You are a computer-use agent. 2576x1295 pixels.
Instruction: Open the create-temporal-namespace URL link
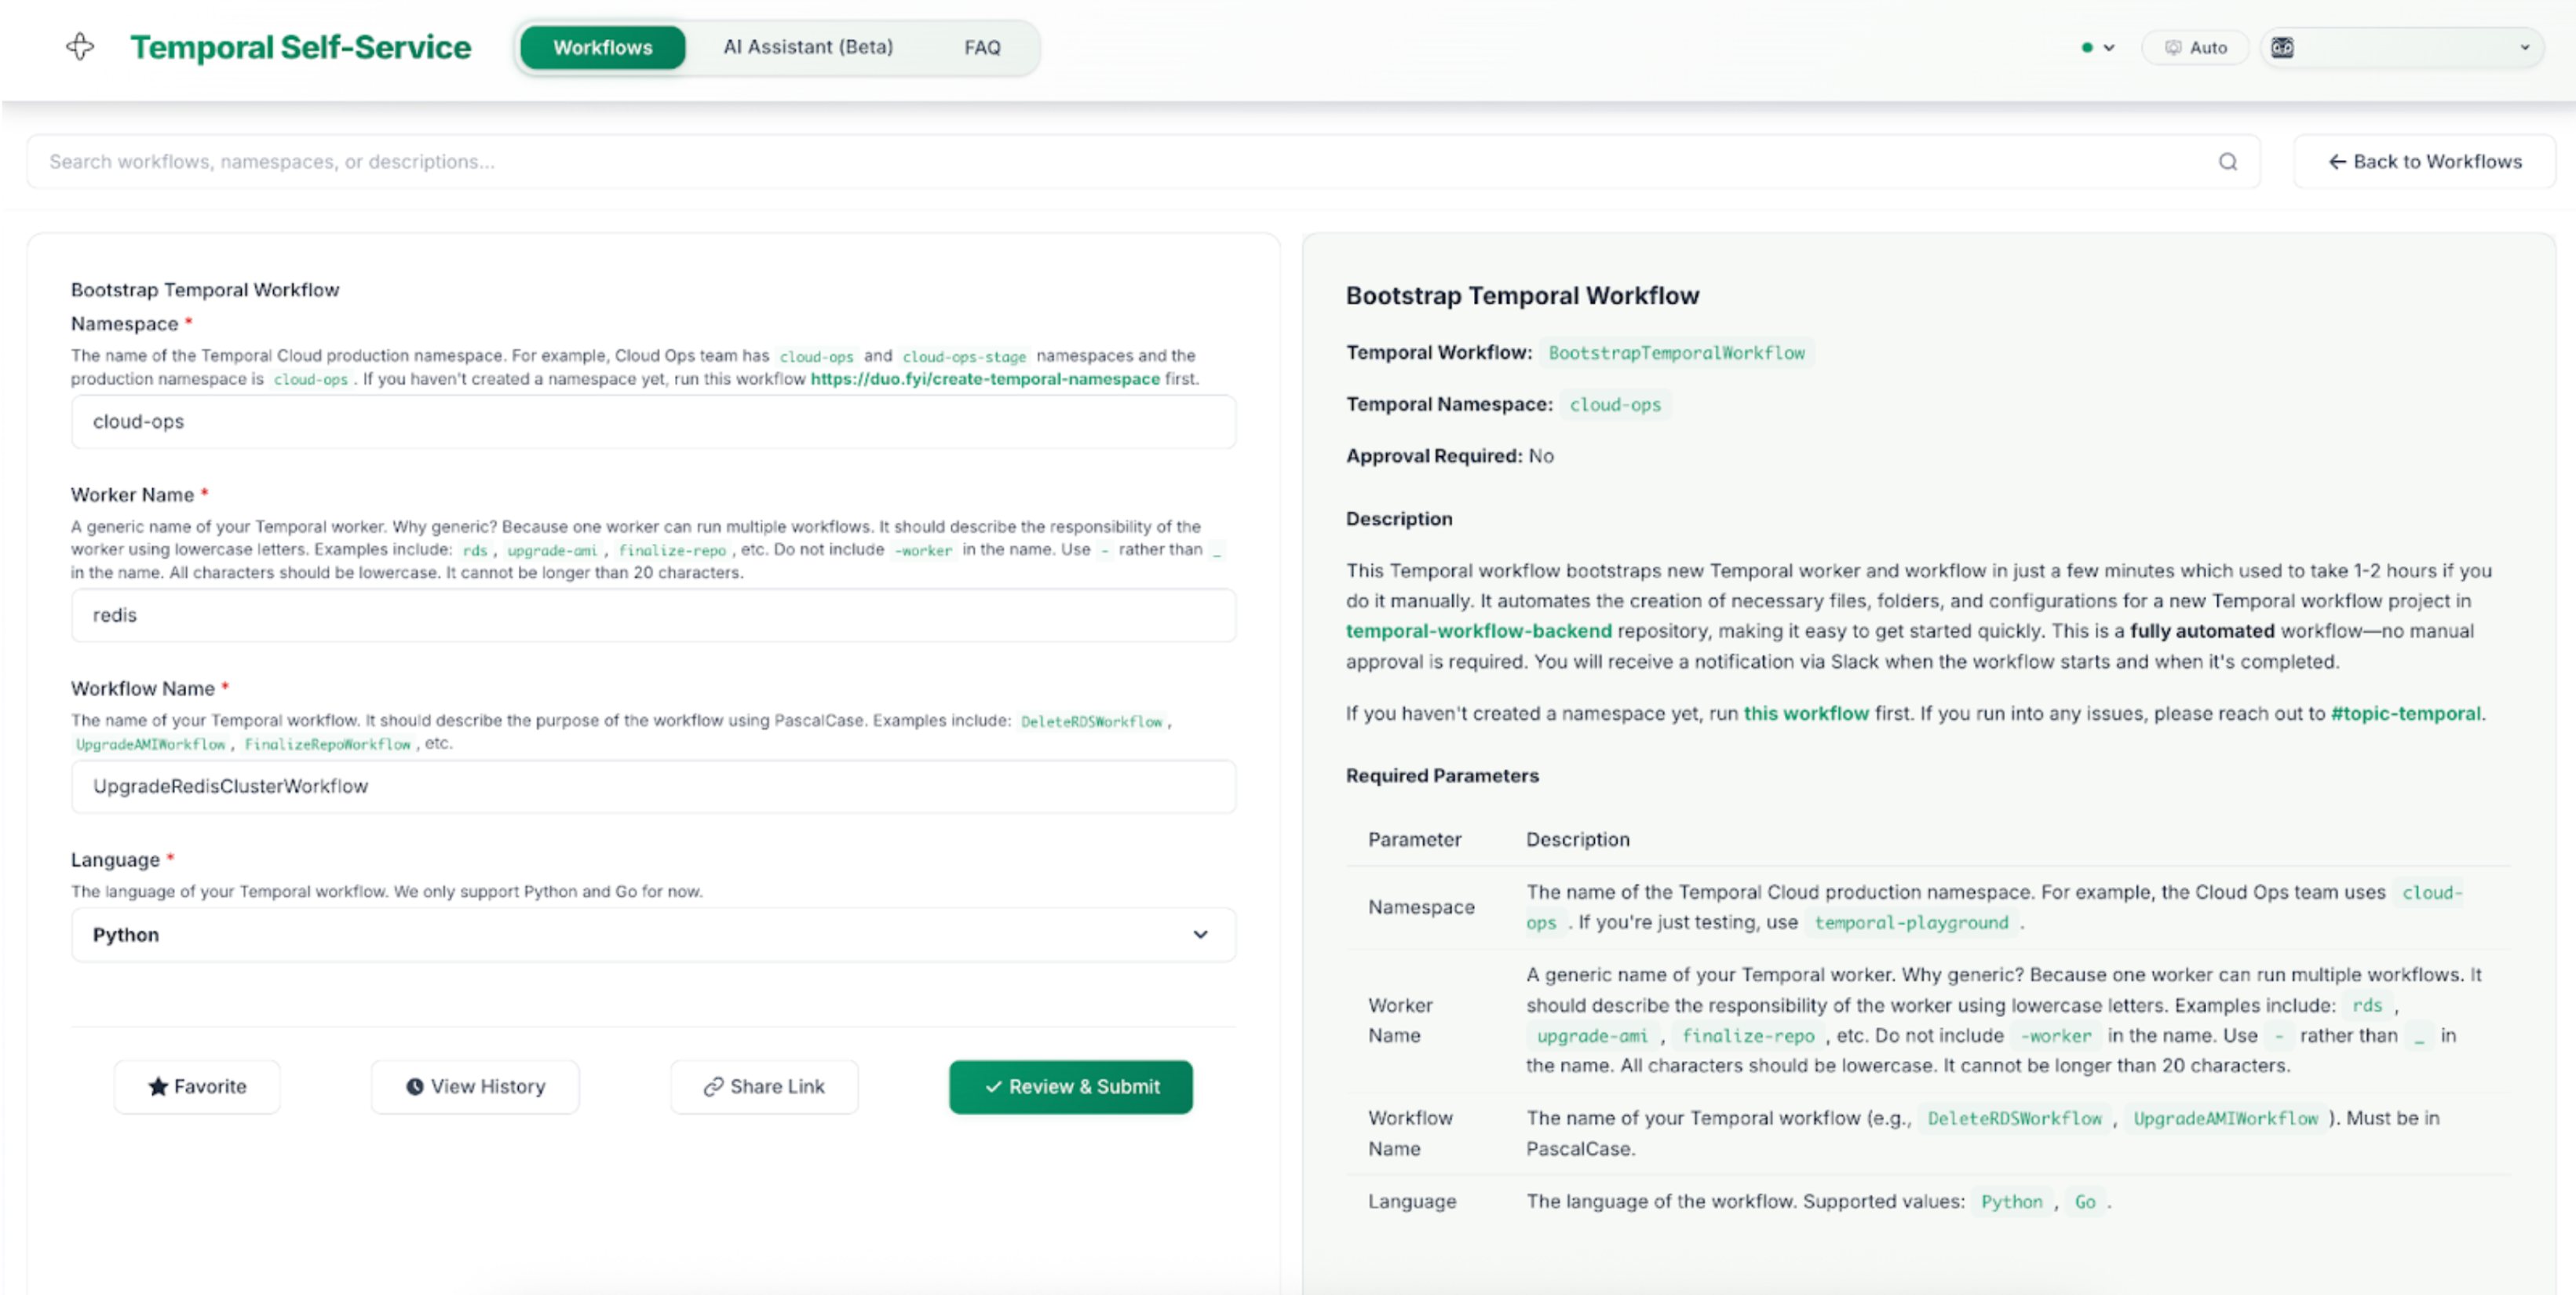click(984, 379)
